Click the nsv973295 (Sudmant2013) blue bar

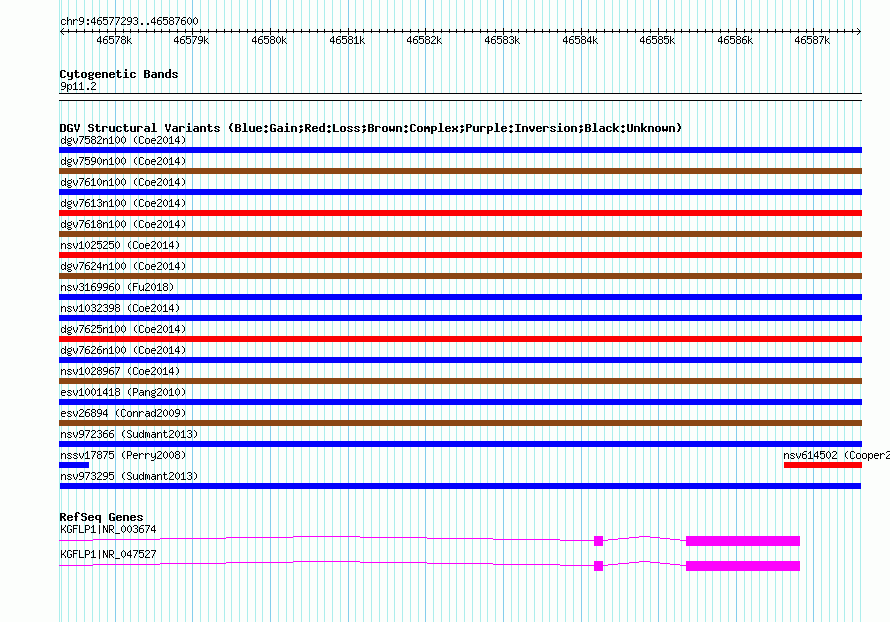pyautogui.click(x=460, y=486)
